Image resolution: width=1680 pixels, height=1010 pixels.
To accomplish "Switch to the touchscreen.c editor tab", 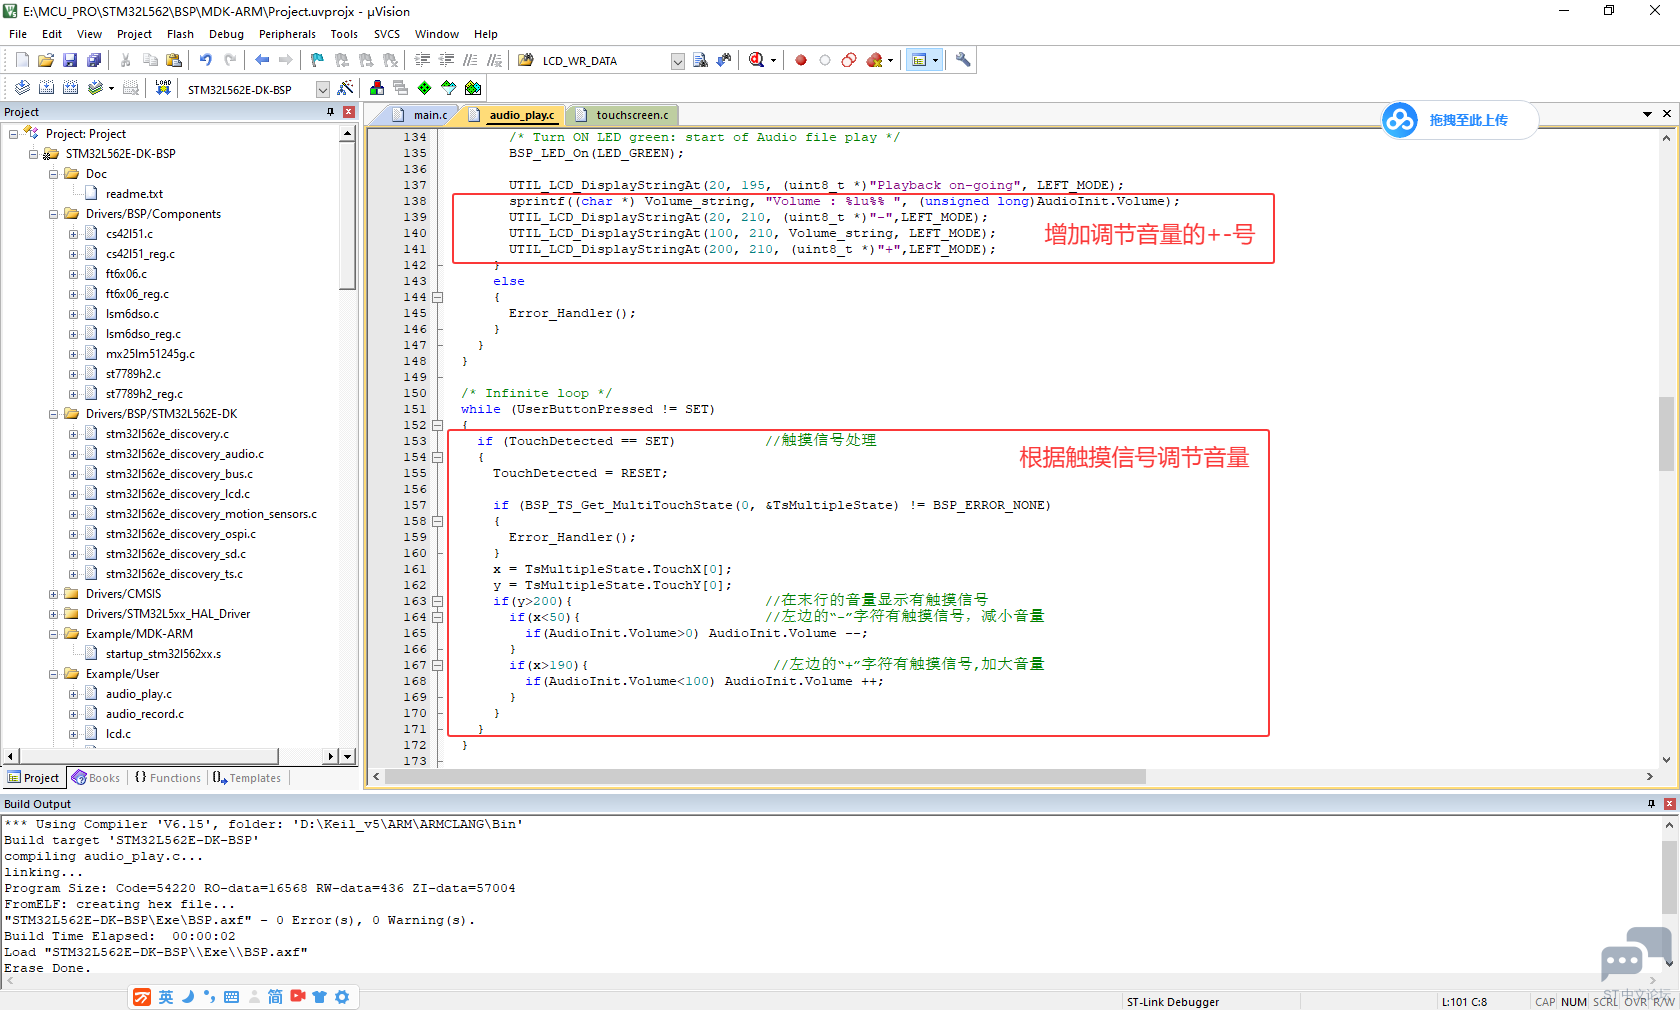I will click(x=622, y=115).
